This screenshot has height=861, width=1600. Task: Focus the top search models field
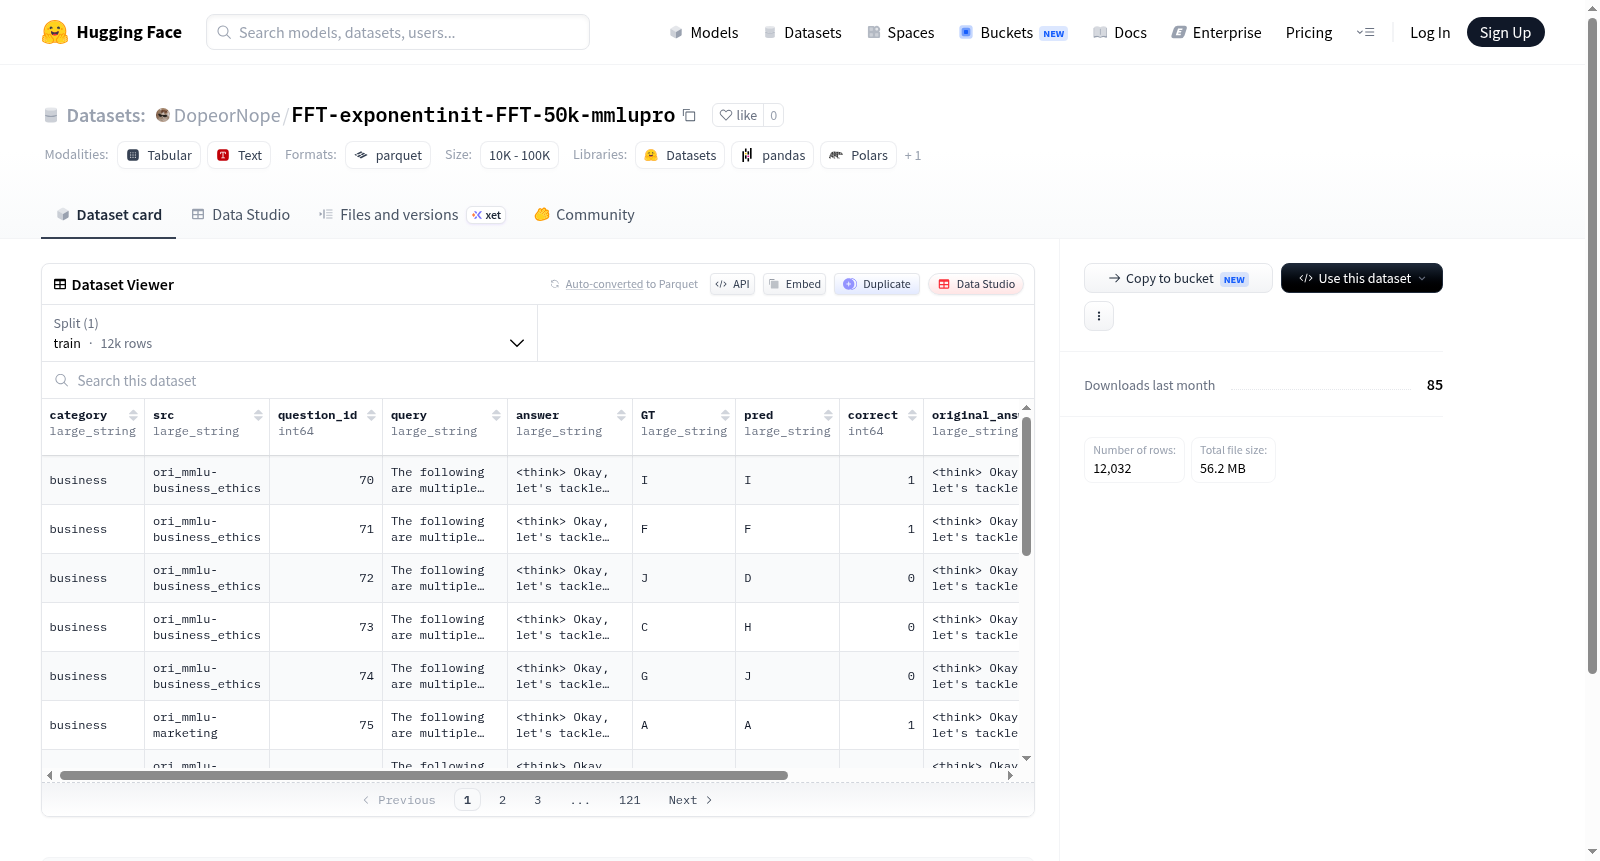398,32
